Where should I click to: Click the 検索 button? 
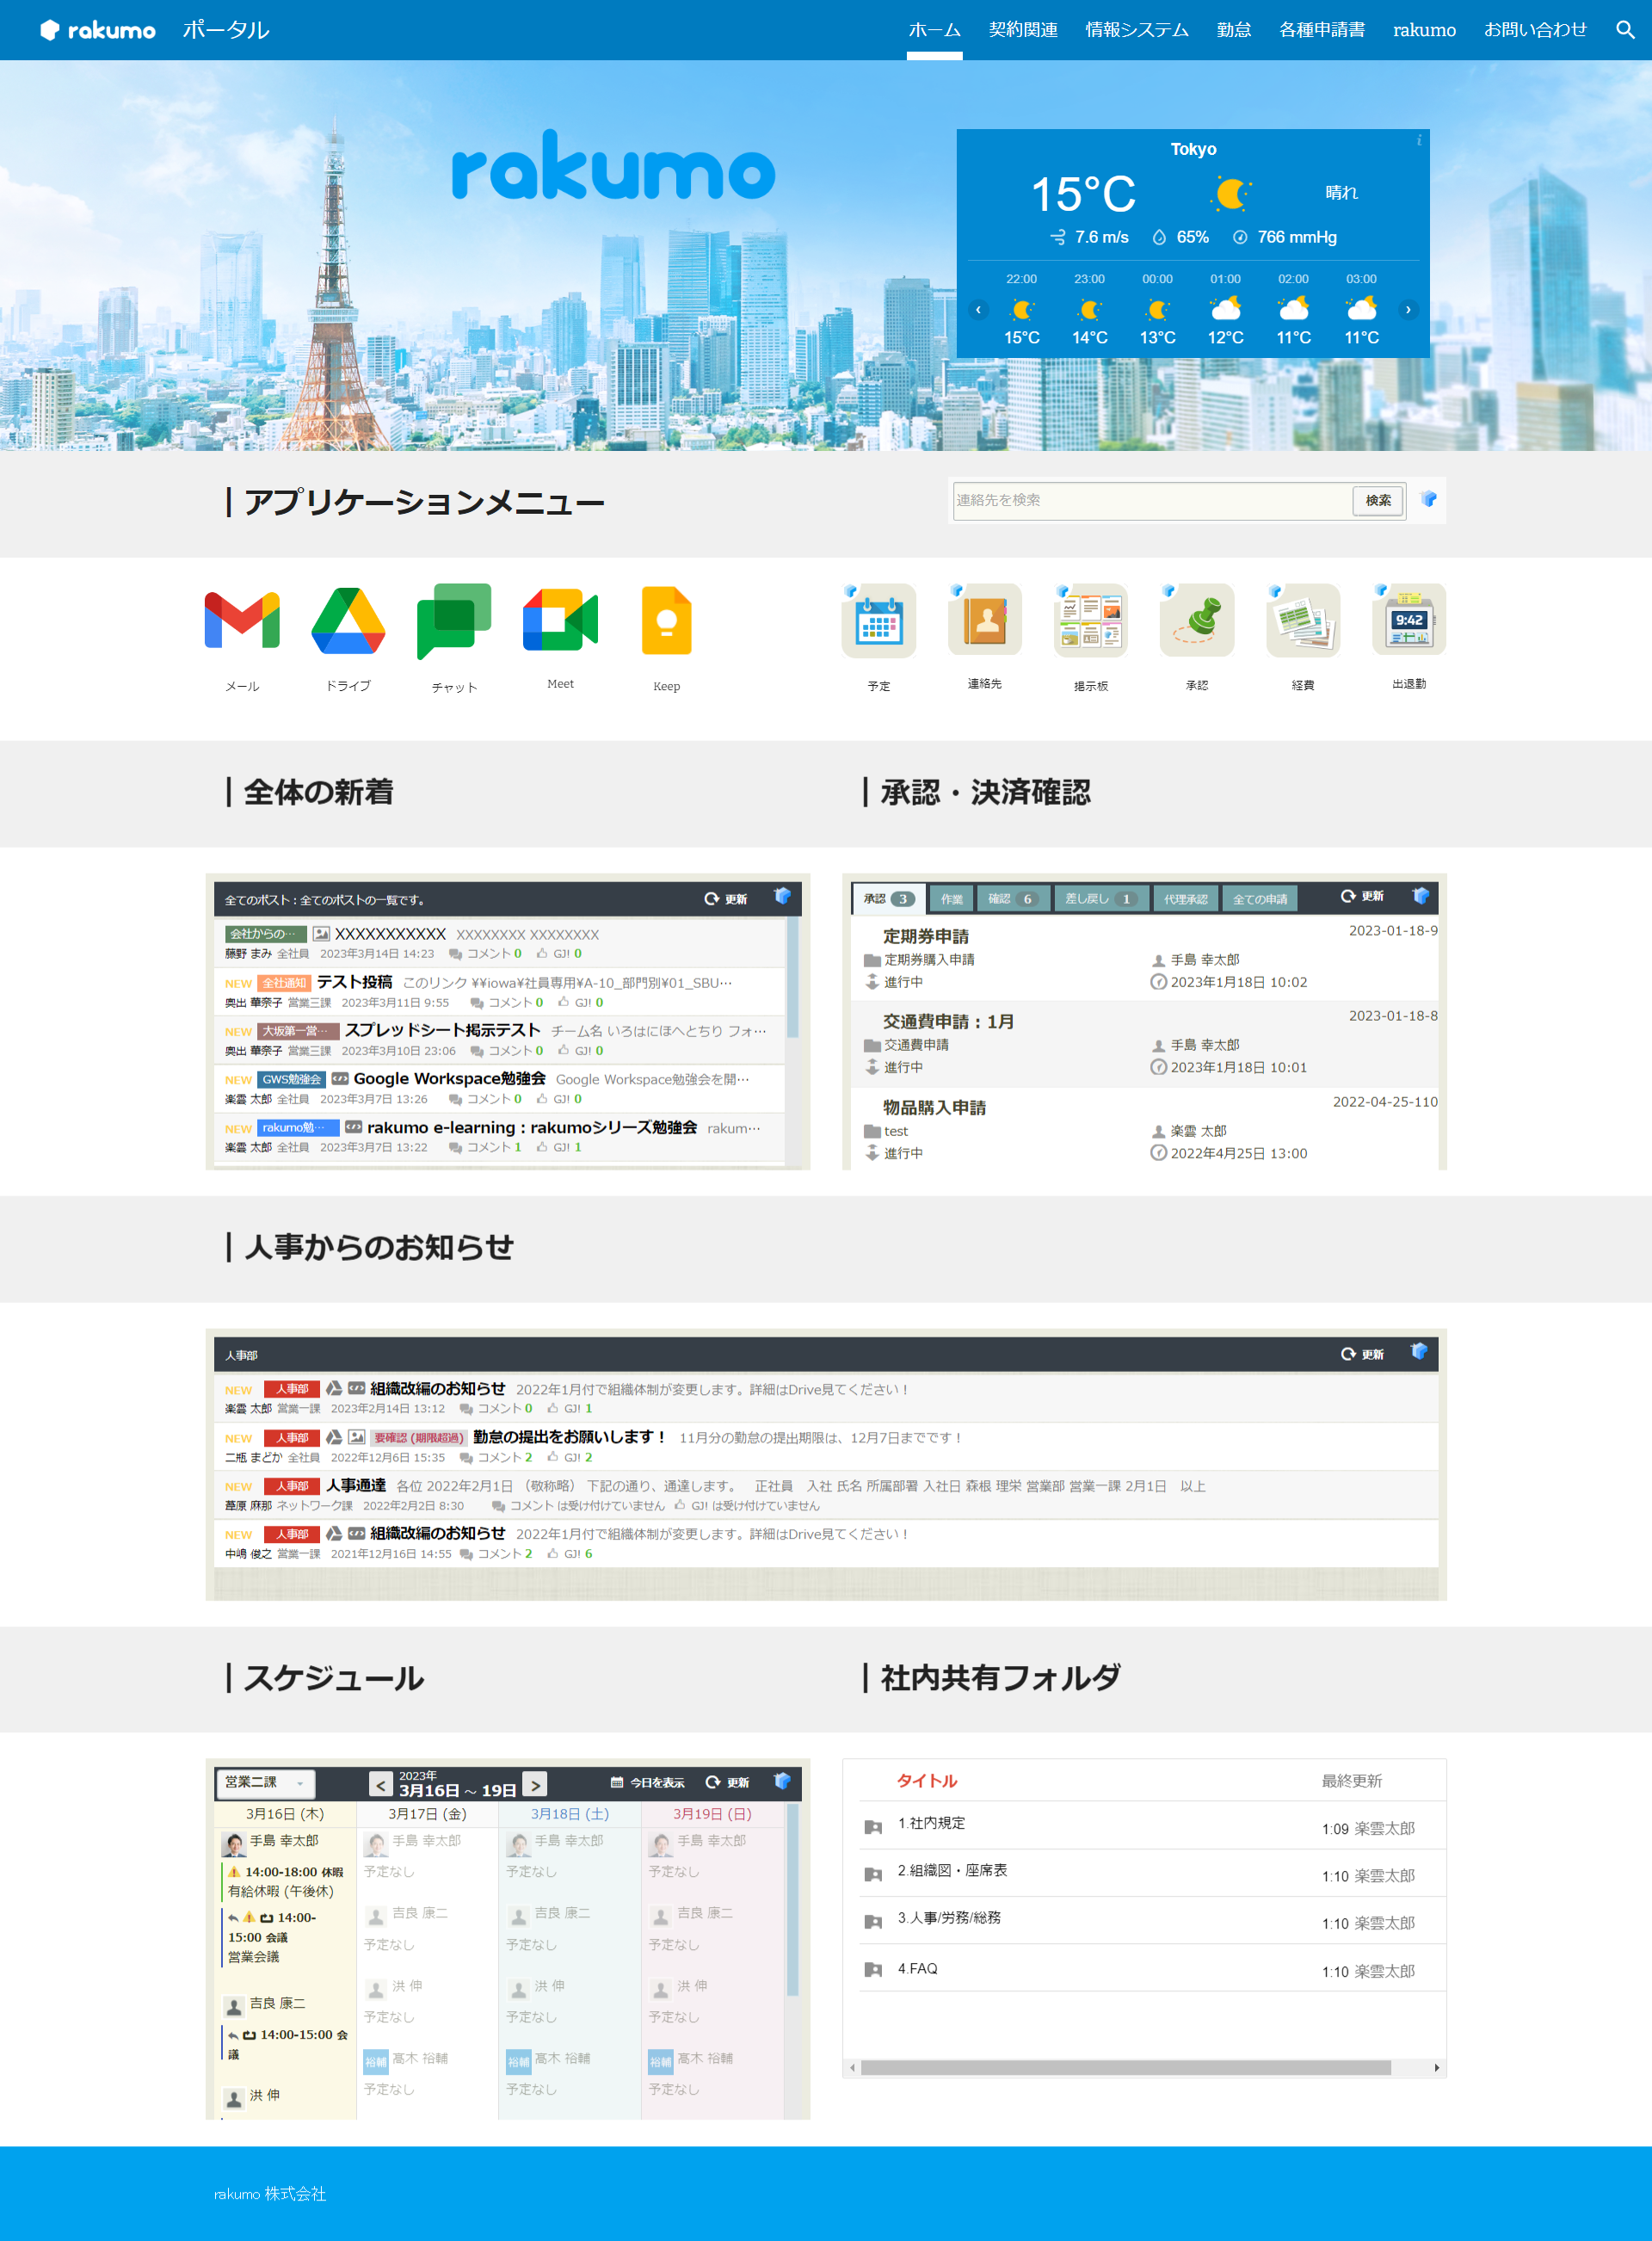[x=1378, y=500]
